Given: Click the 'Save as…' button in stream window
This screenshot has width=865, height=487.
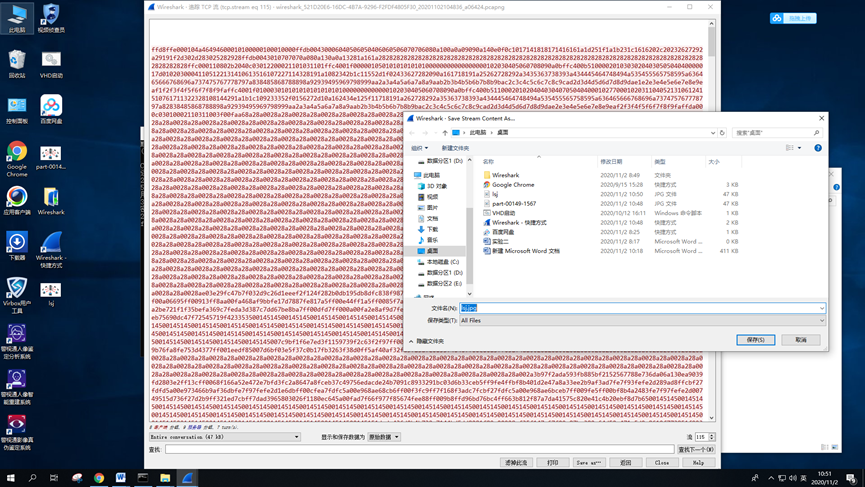Looking at the screenshot, I should pyautogui.click(x=589, y=463).
